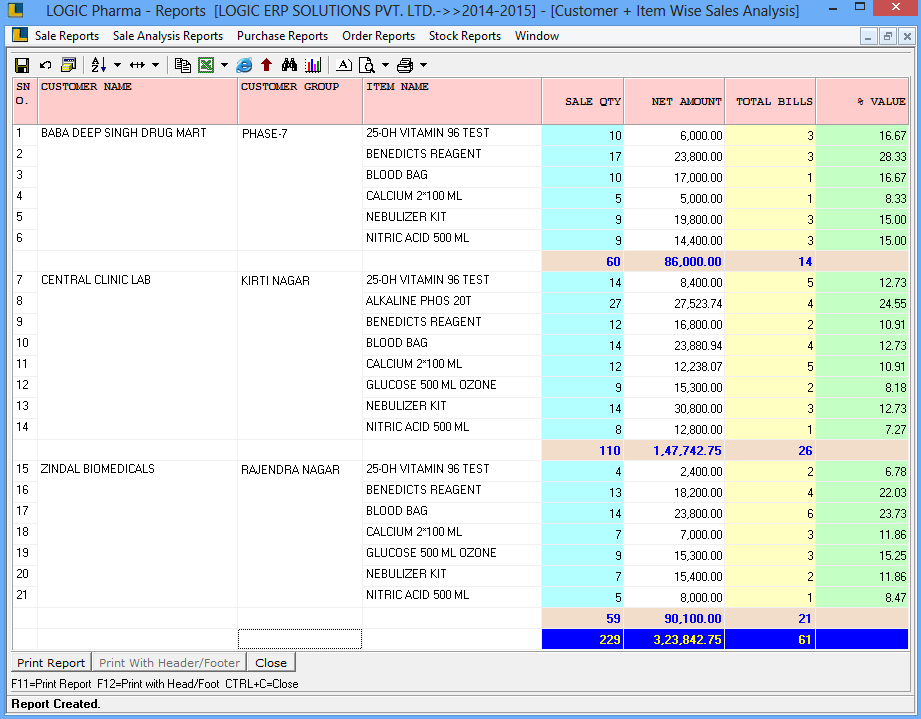The width and height of the screenshot is (921, 719).
Task: Click the A-Z sort icon
Action: 99,65
